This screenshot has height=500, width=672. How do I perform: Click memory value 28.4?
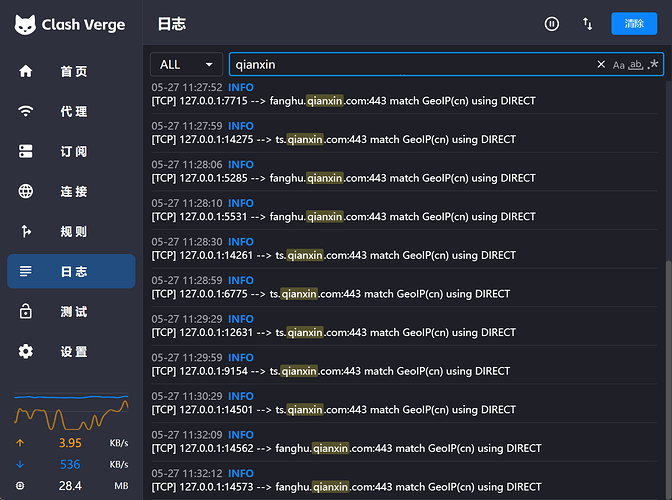pos(70,486)
